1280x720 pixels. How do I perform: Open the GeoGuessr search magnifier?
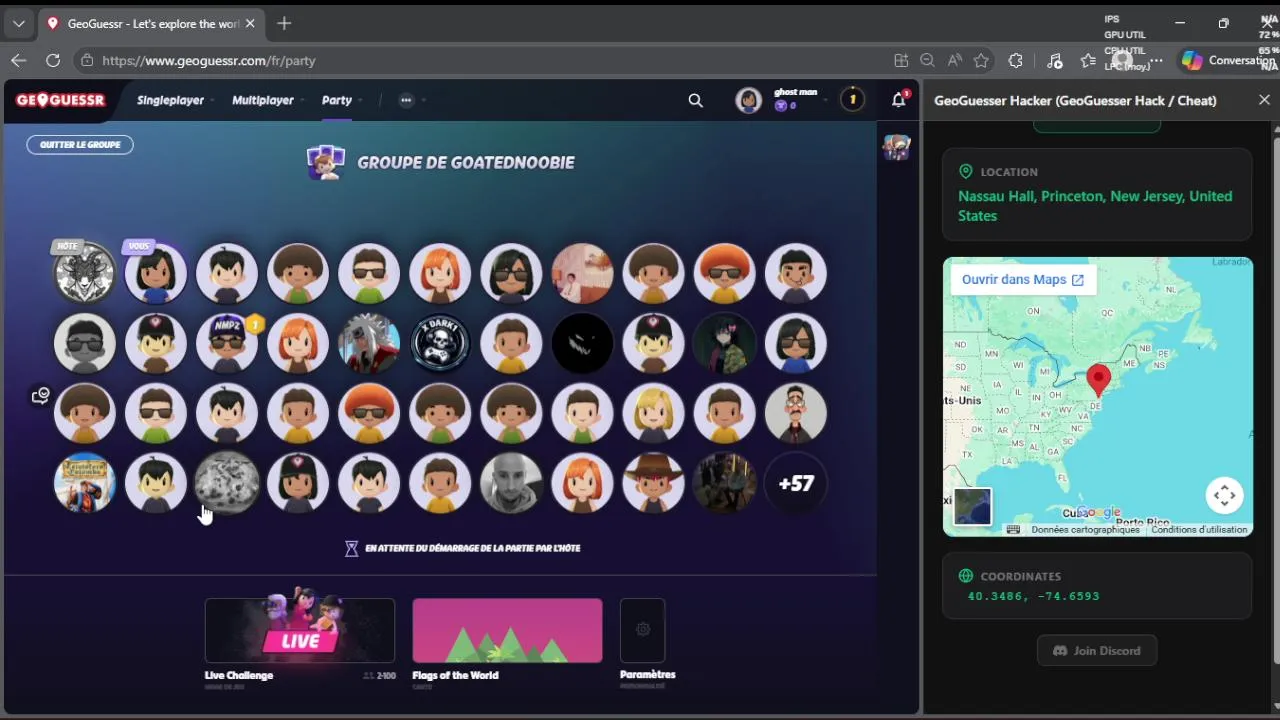tap(696, 100)
